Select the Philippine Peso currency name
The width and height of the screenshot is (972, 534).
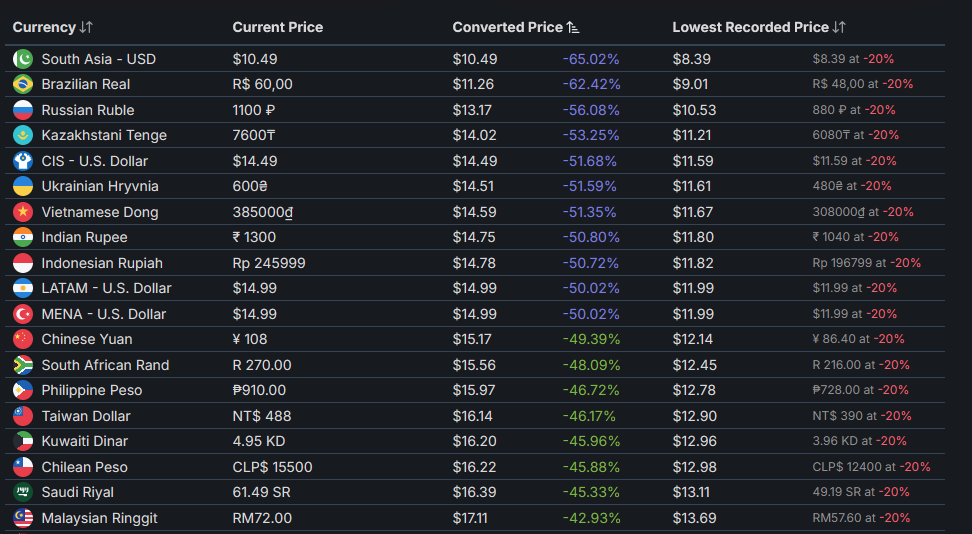coord(92,390)
